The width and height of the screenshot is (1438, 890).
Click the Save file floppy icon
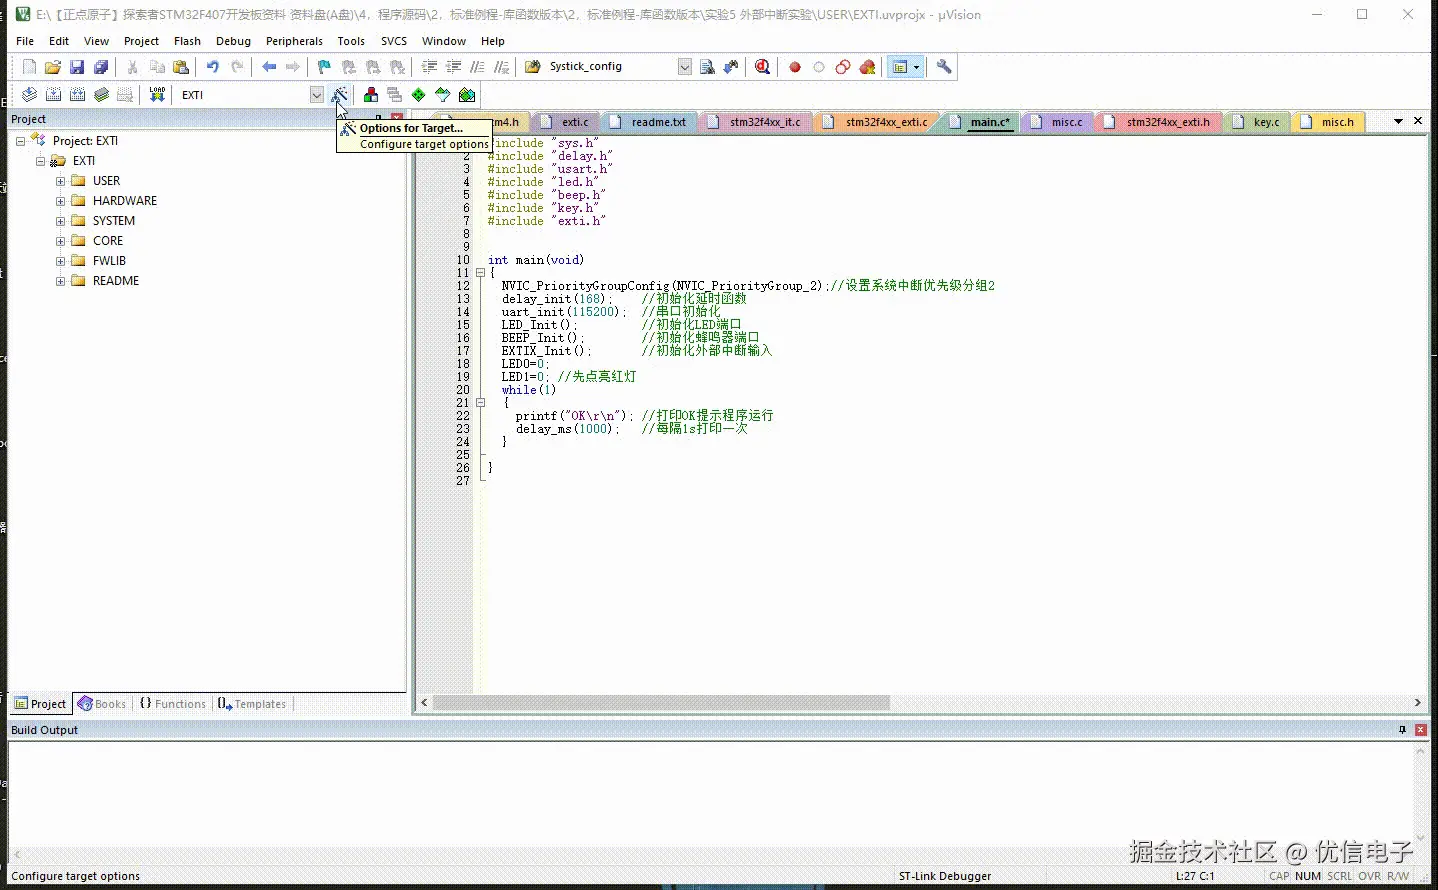pos(77,67)
